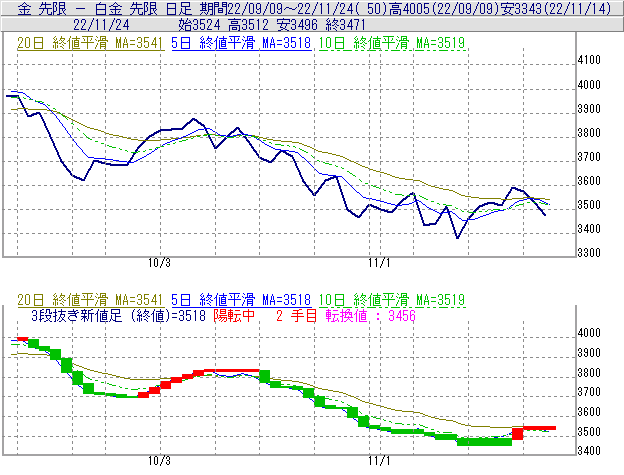The height and width of the screenshot is (475, 624).
Task: Click the closing price '終3471'
Action: click(345, 25)
